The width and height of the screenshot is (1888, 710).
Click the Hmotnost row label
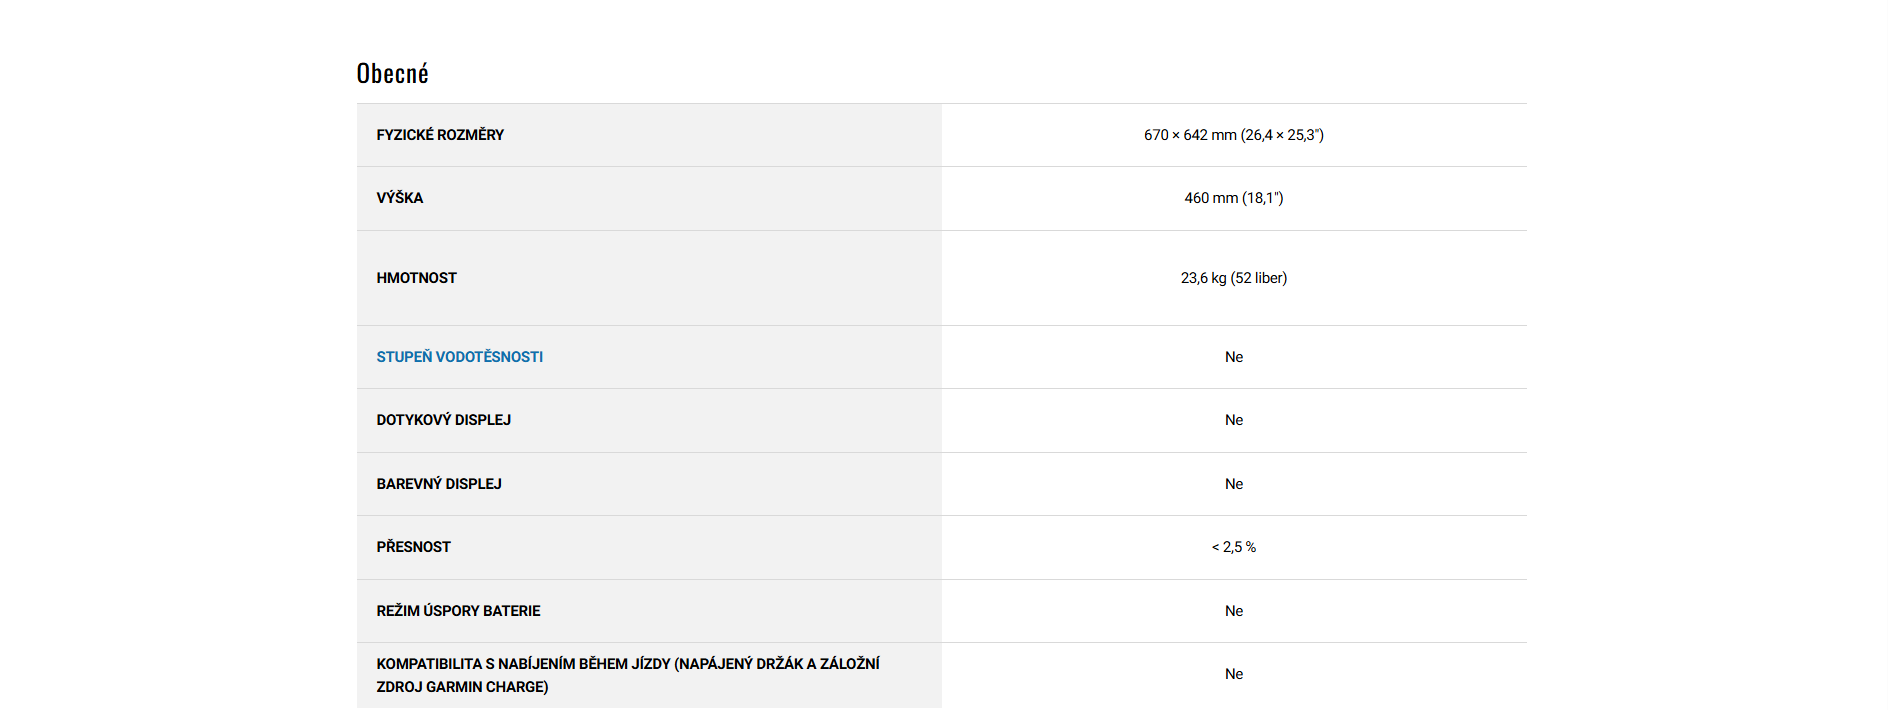pos(416,278)
